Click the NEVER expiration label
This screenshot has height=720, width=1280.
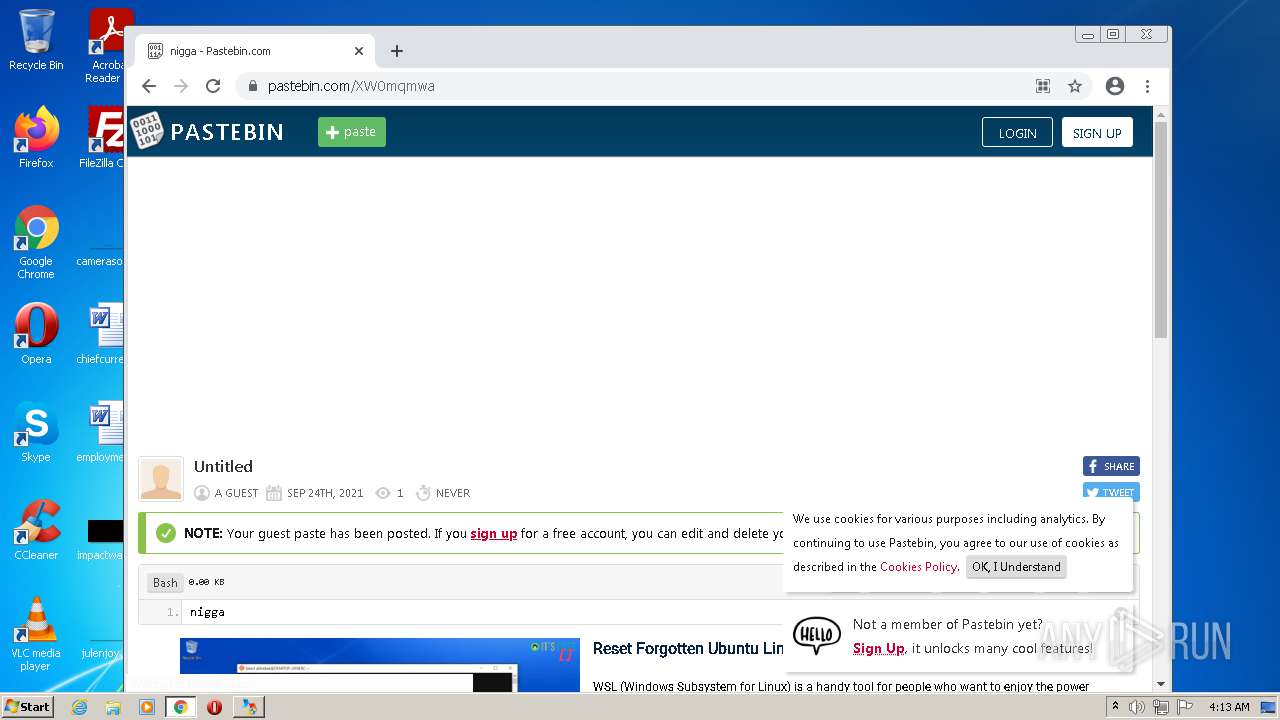tap(453, 493)
